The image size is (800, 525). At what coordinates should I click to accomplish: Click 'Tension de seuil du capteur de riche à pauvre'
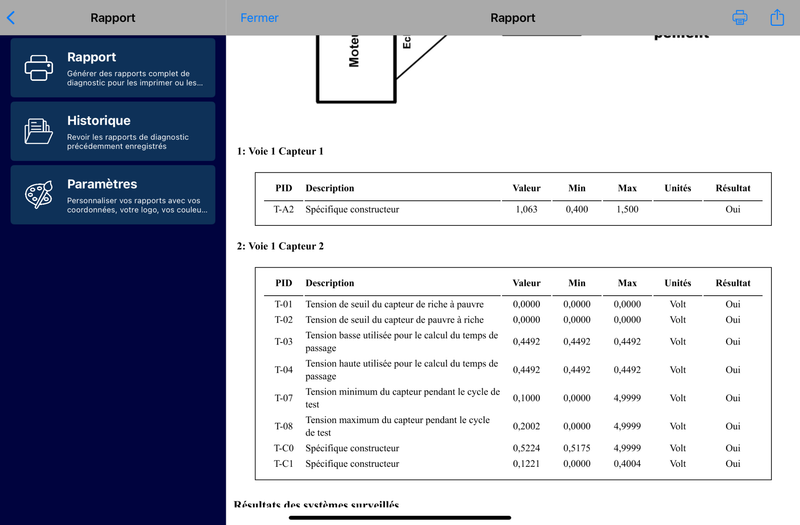point(394,304)
